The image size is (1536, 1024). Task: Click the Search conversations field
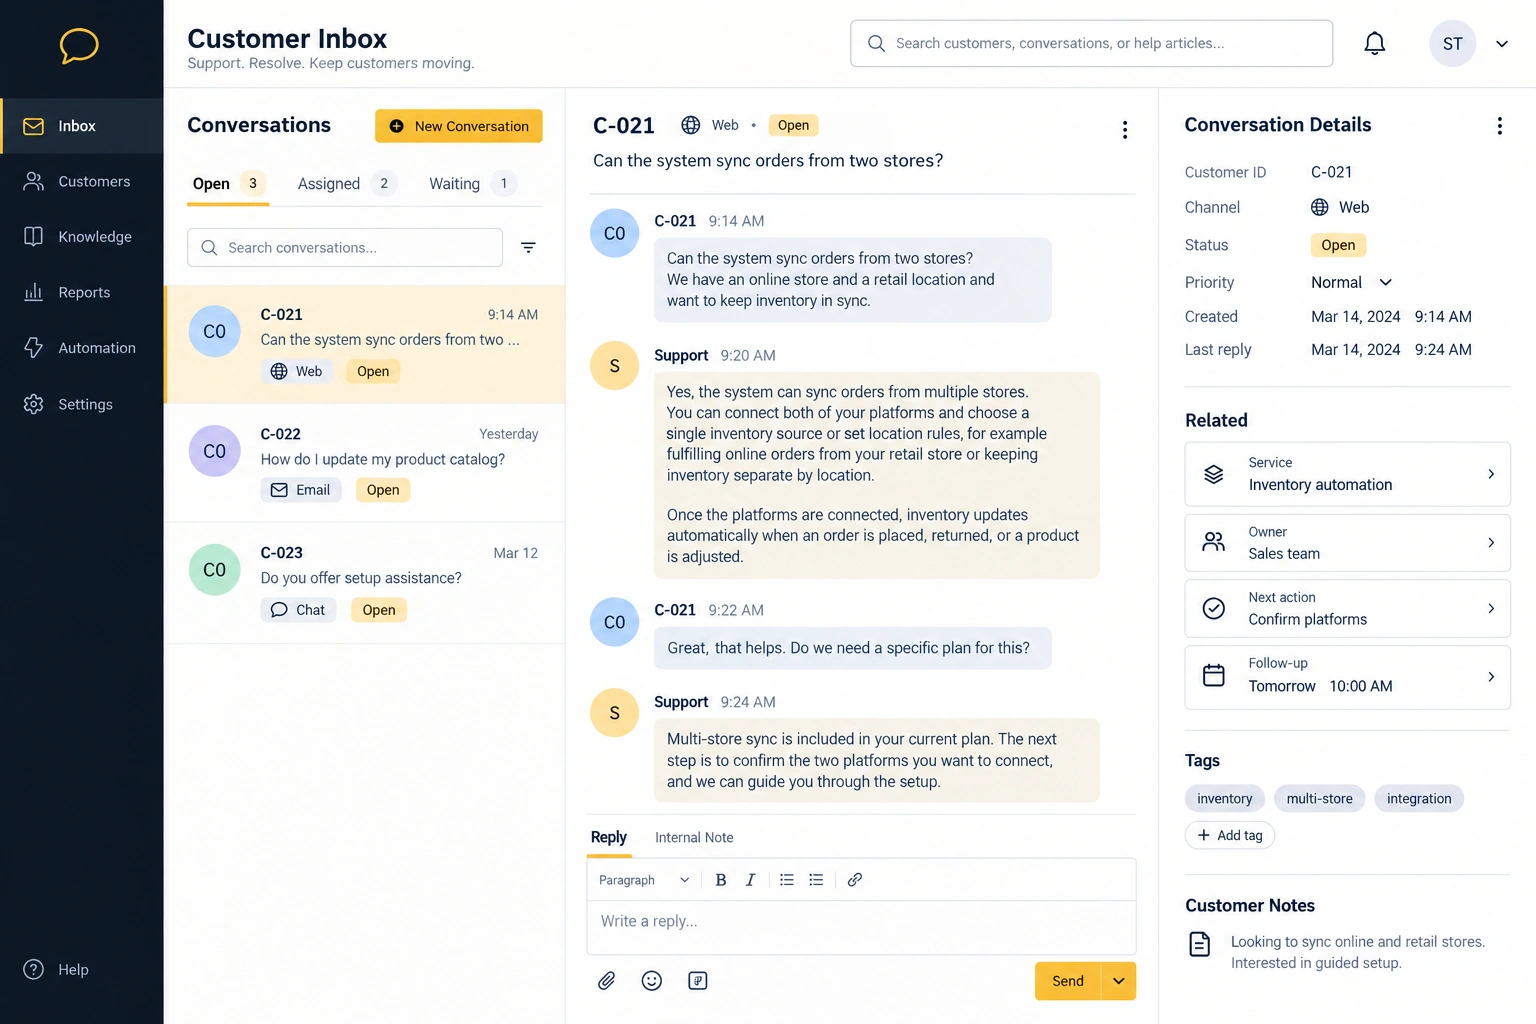tap(345, 248)
